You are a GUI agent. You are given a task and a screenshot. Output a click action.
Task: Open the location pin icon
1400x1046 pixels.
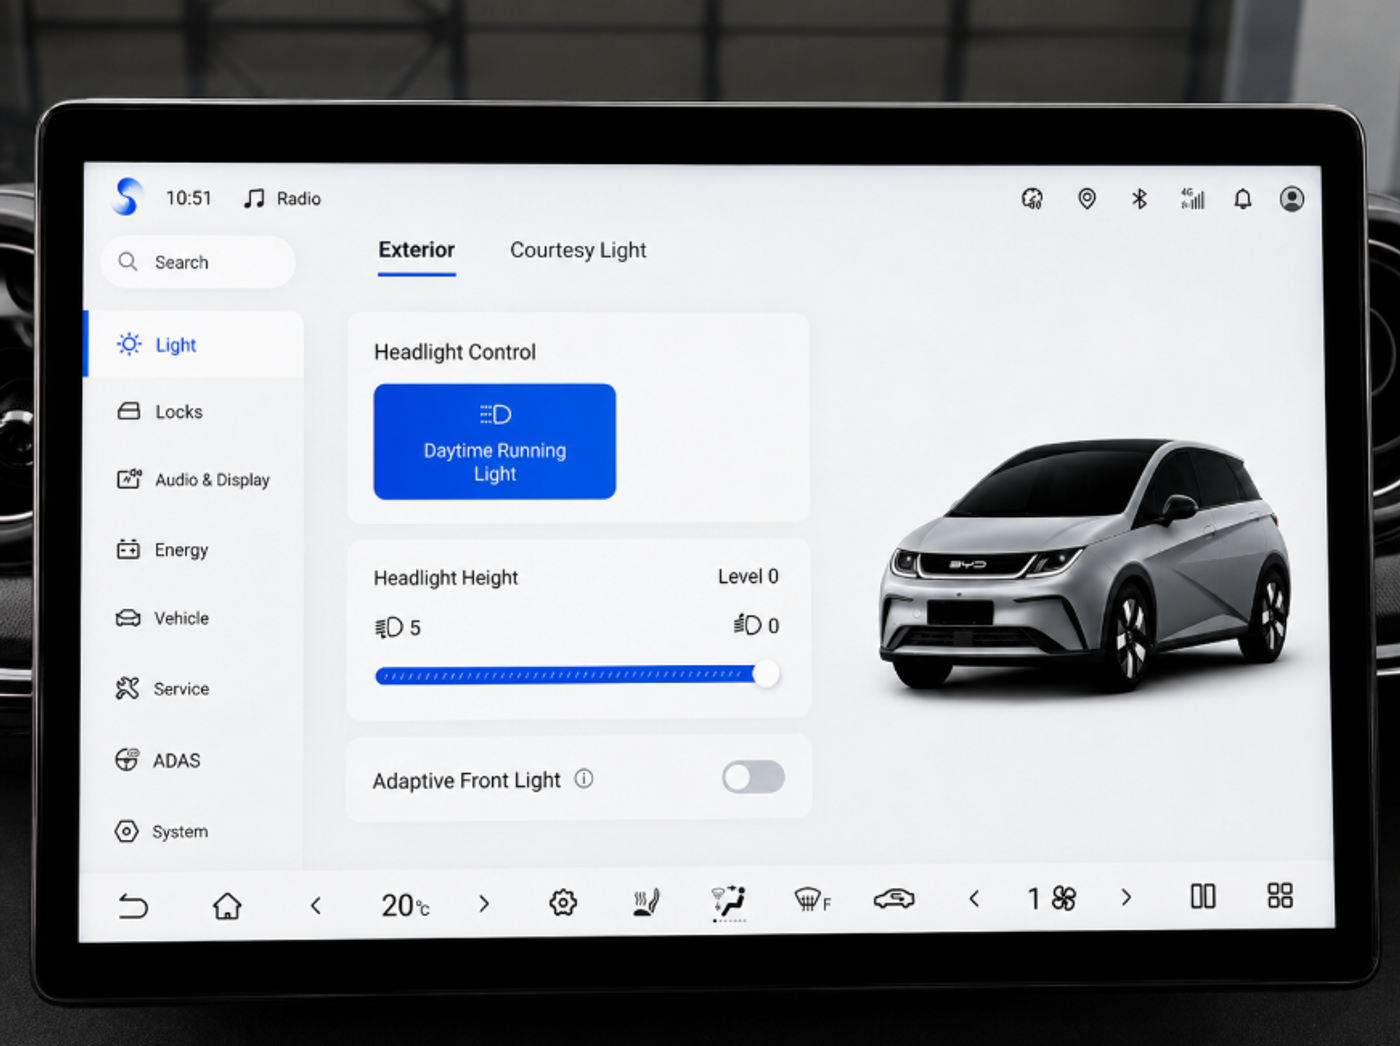(x=1087, y=199)
